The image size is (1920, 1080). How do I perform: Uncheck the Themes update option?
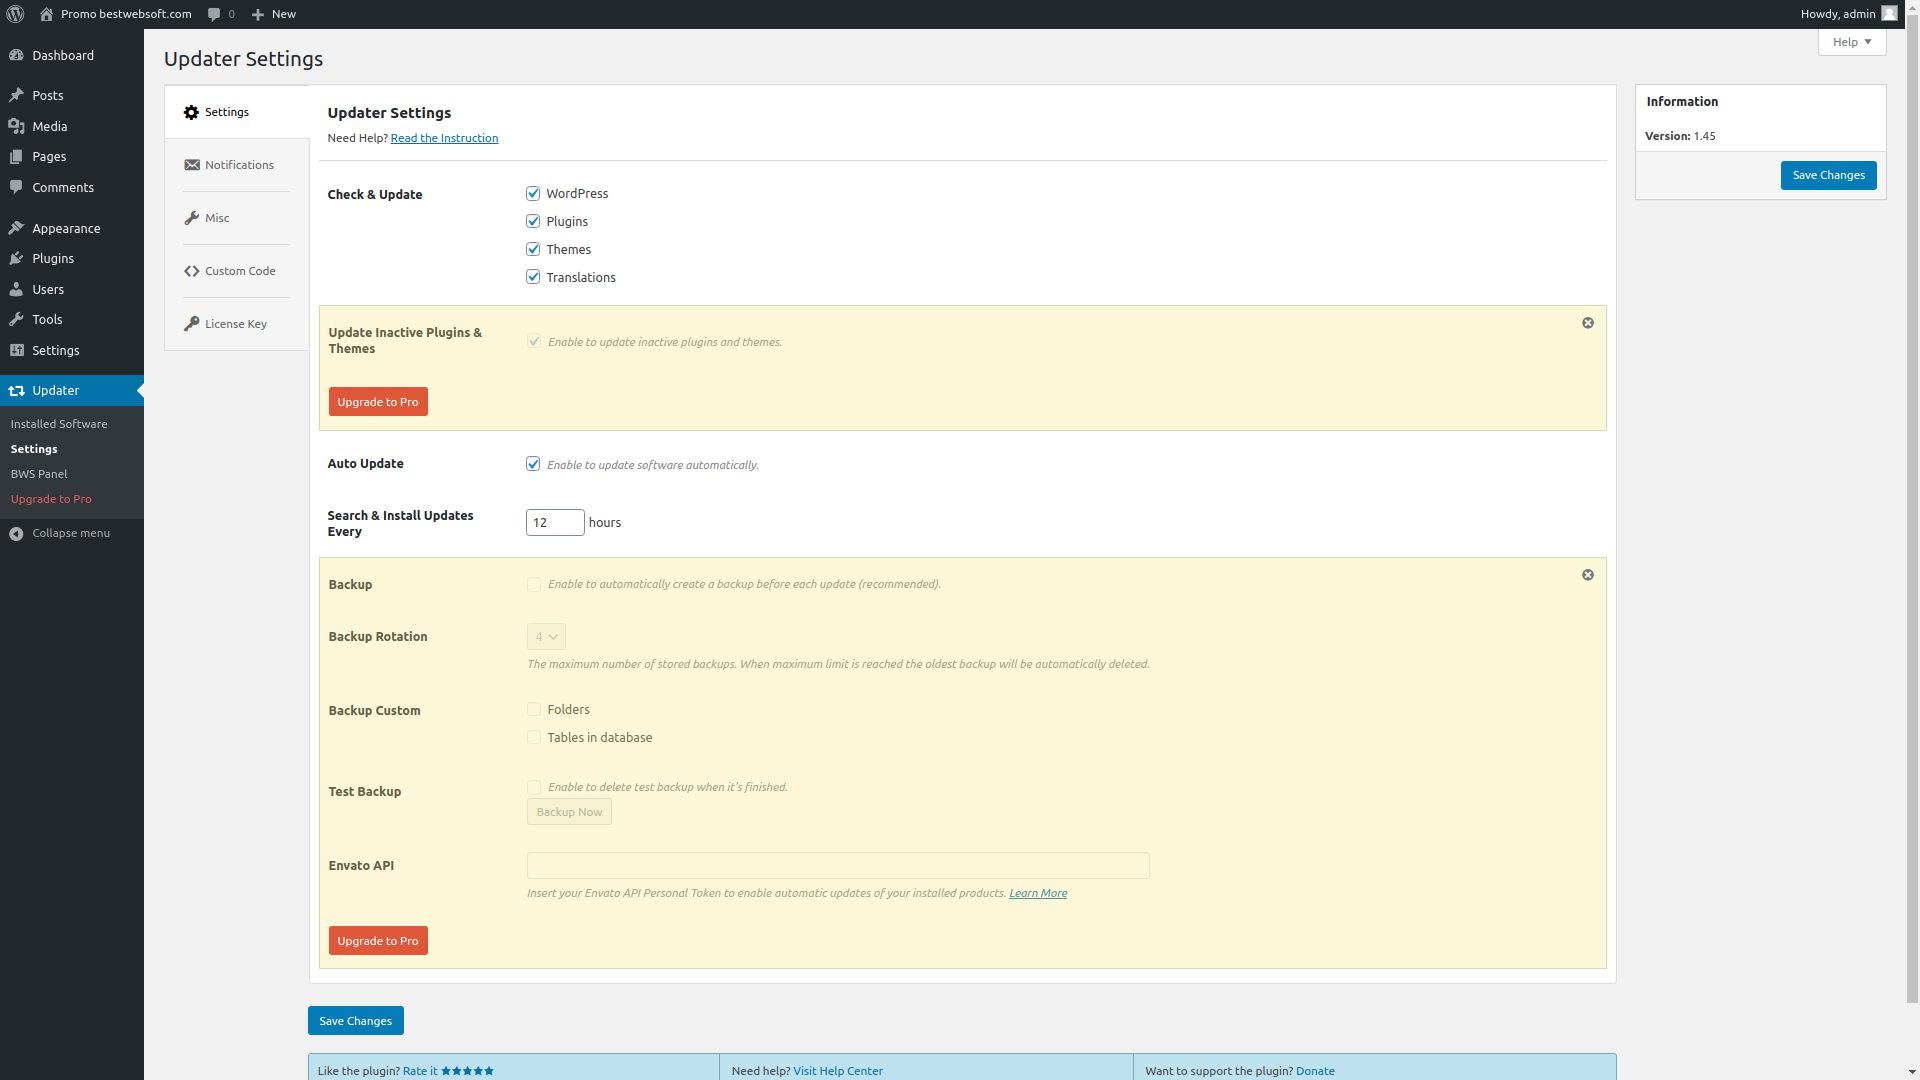[533, 248]
